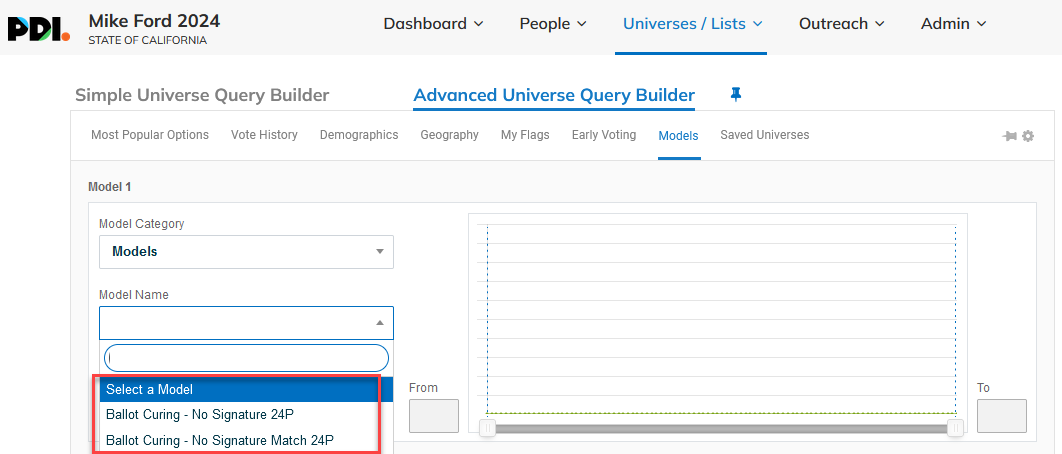1062x454 pixels.
Task: Click the gray pin icon beside gear
Action: pyautogui.click(x=1010, y=136)
